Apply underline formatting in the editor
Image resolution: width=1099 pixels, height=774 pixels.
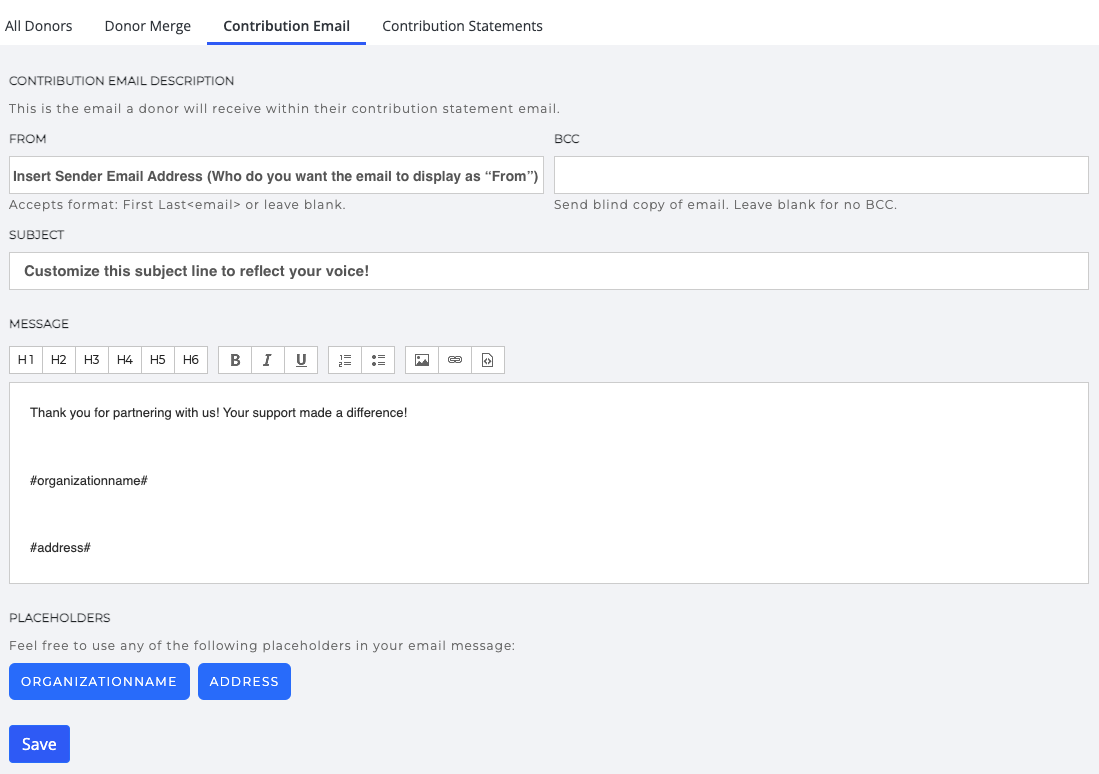tap(300, 359)
